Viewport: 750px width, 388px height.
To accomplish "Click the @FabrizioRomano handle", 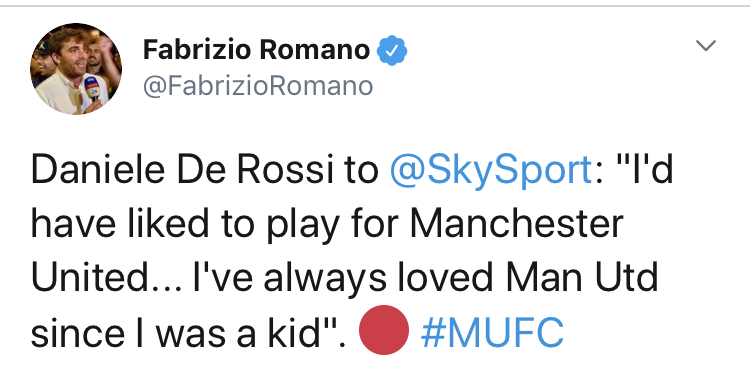I will 258,87.
